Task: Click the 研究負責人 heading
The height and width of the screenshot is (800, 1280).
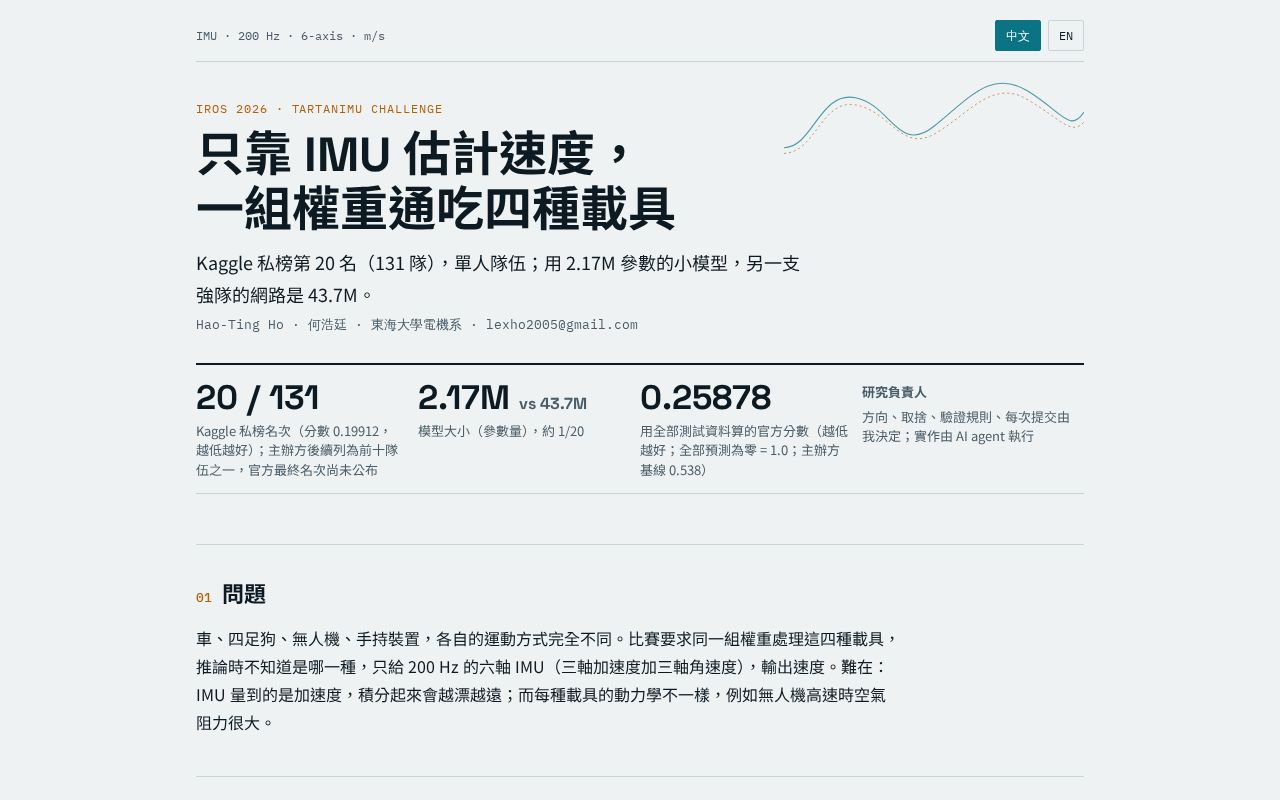Action: (x=894, y=392)
